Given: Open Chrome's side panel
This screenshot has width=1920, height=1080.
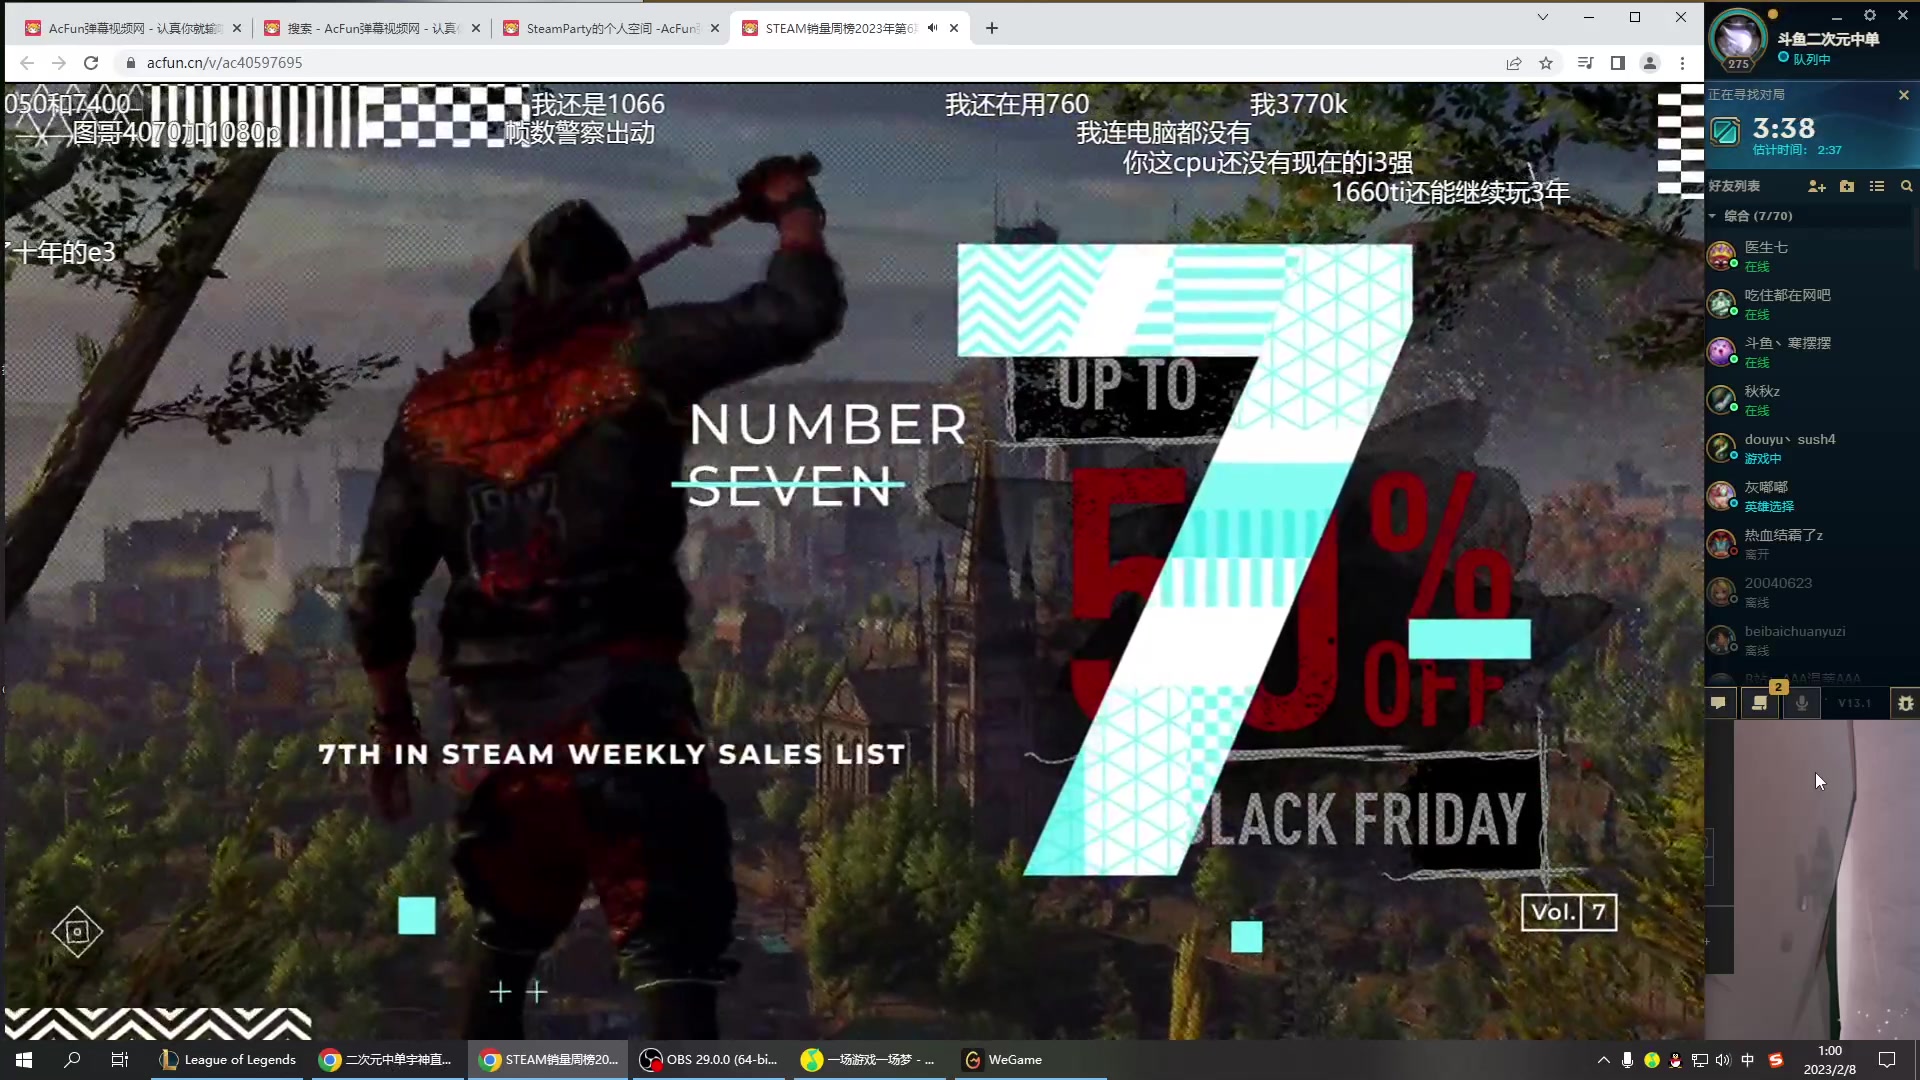Looking at the screenshot, I should pos(1617,63).
